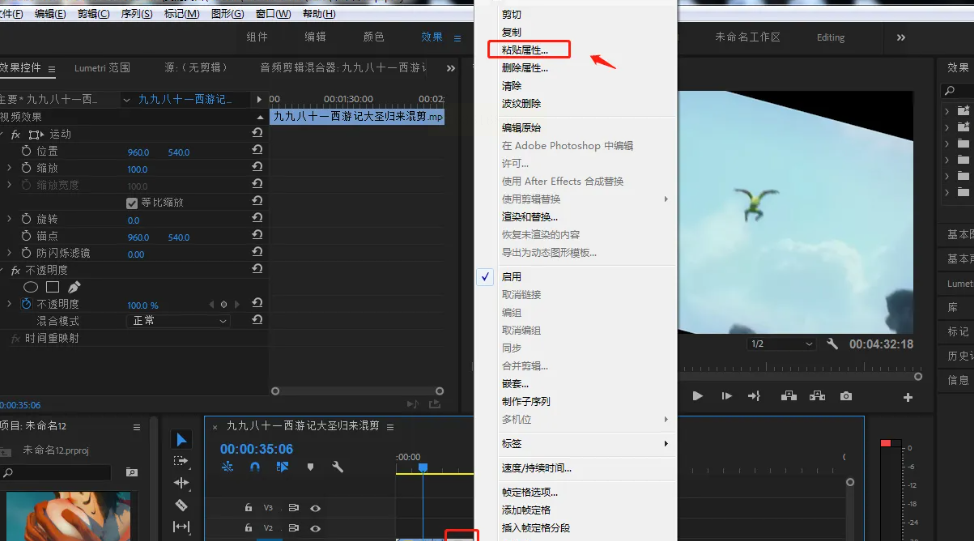Click opacity value 100.0 %
The height and width of the screenshot is (541, 974).
(143, 306)
